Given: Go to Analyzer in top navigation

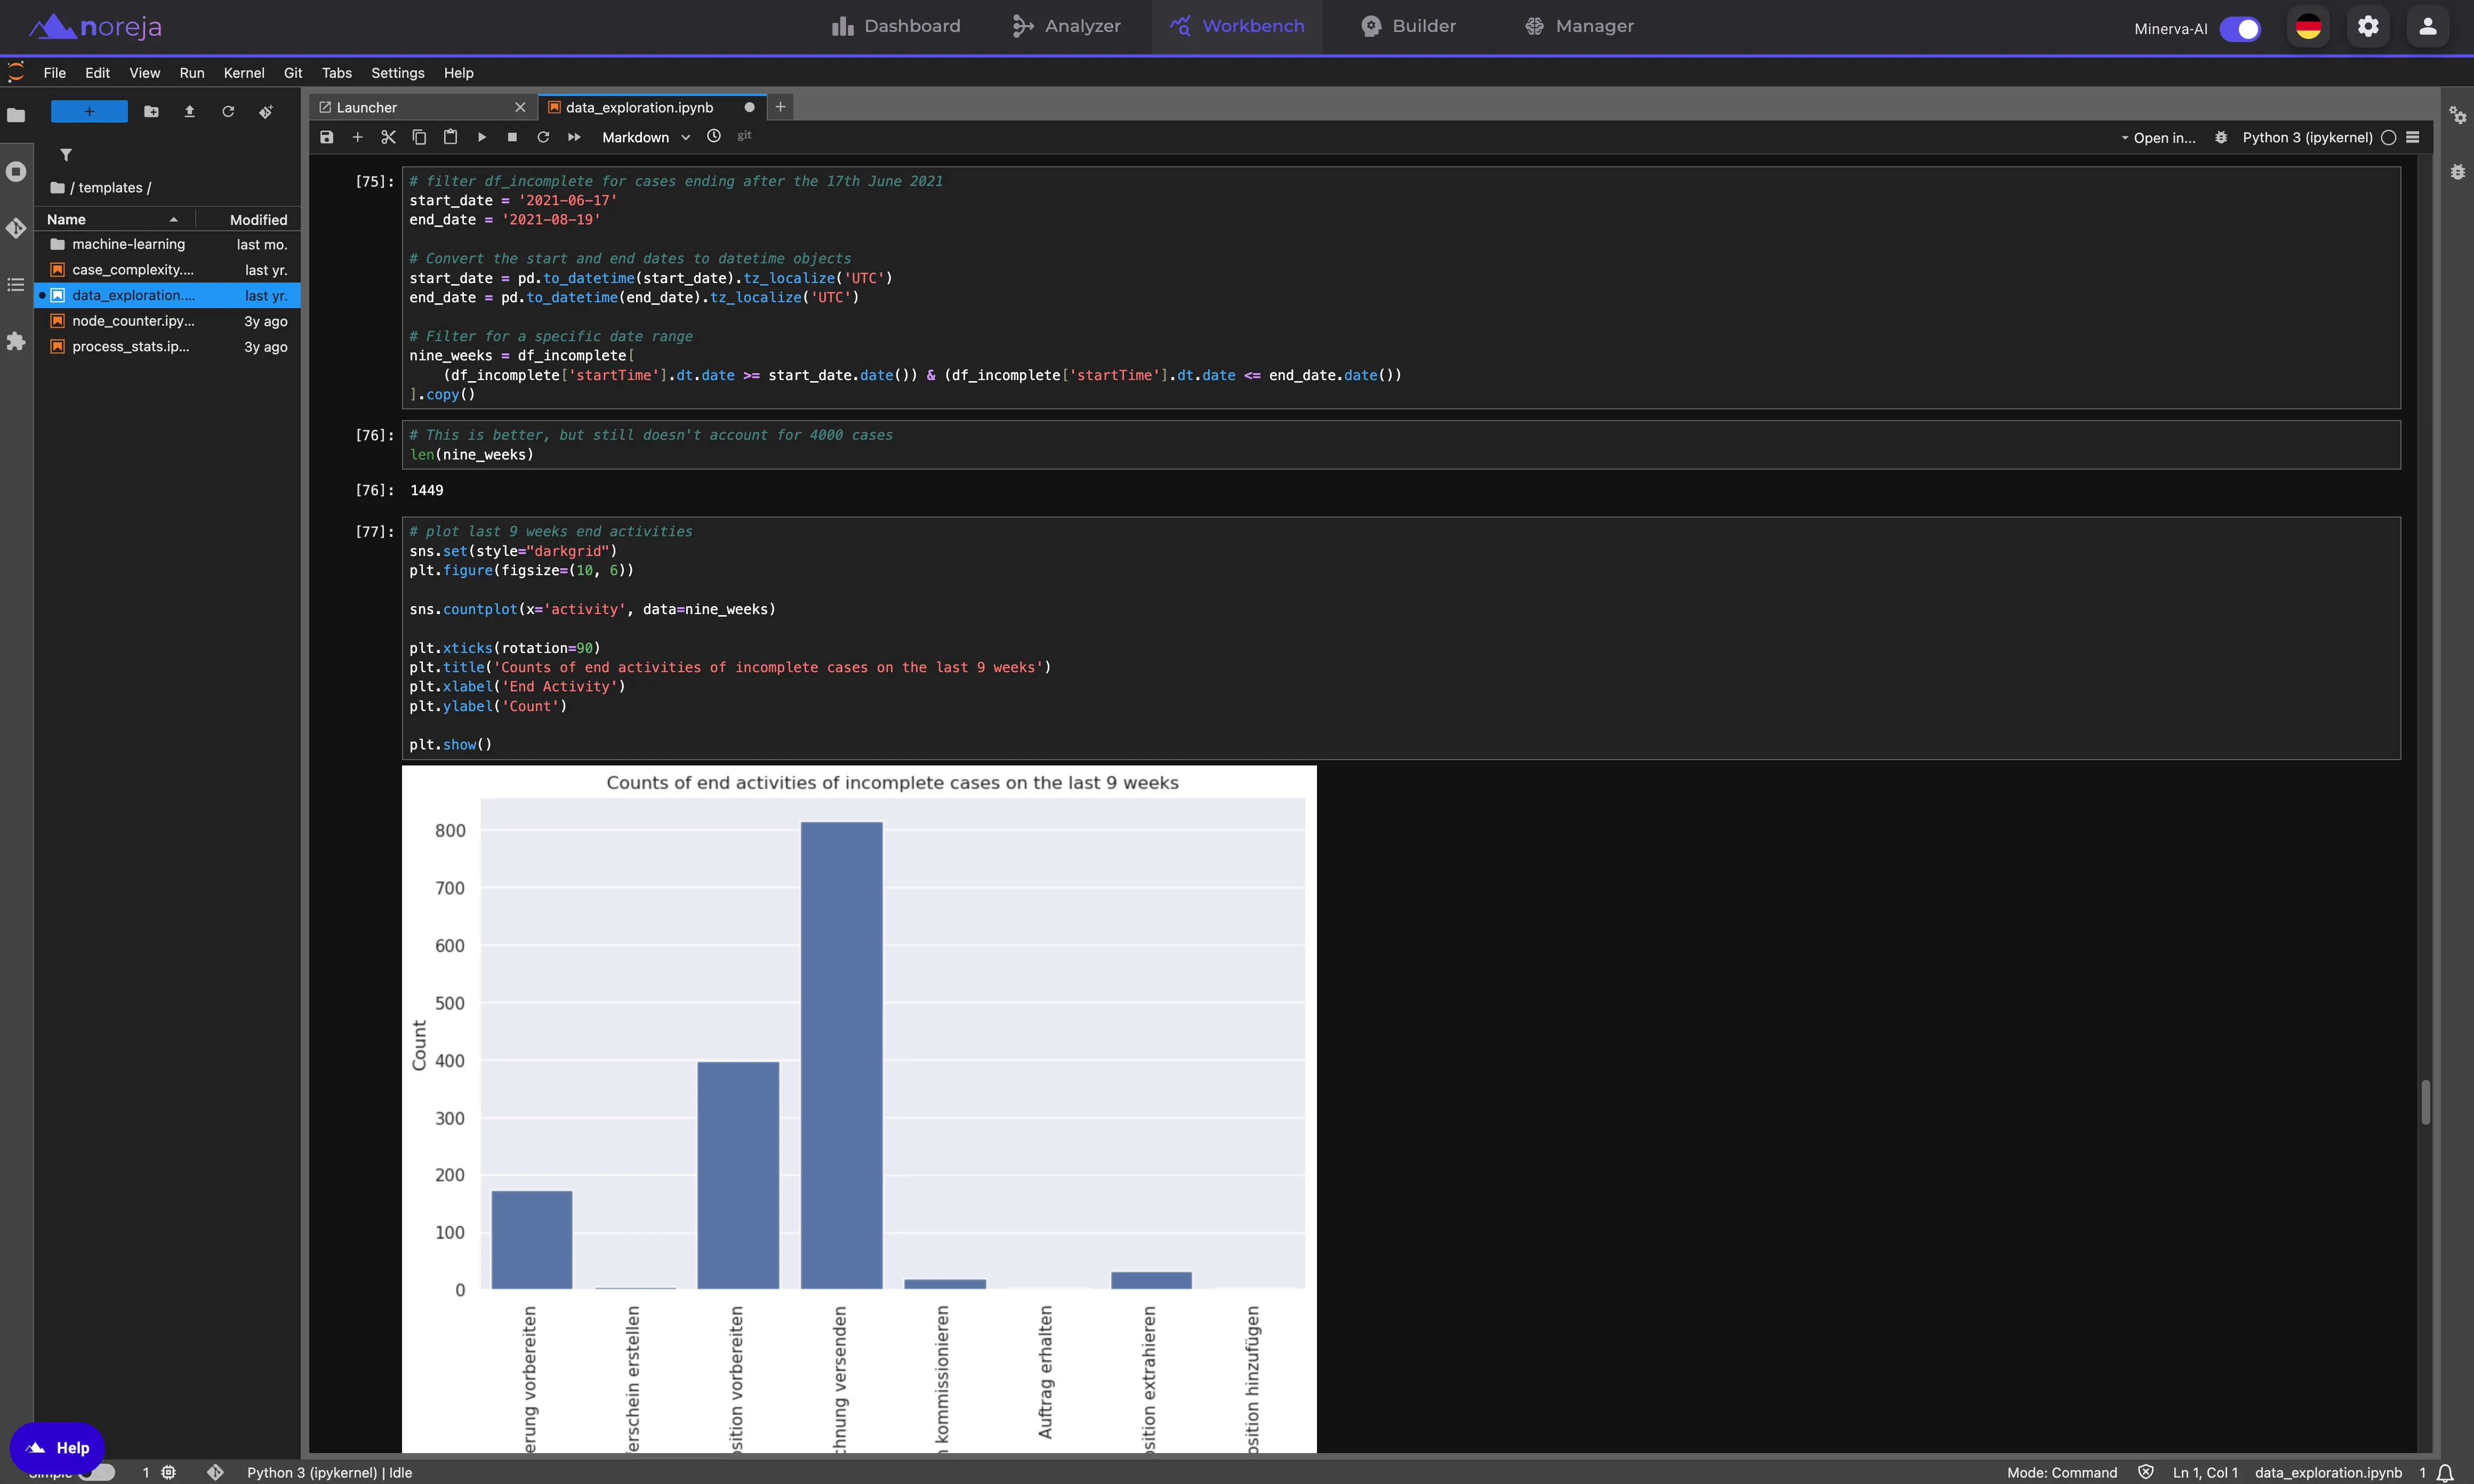Looking at the screenshot, I should pyautogui.click(x=1066, y=26).
